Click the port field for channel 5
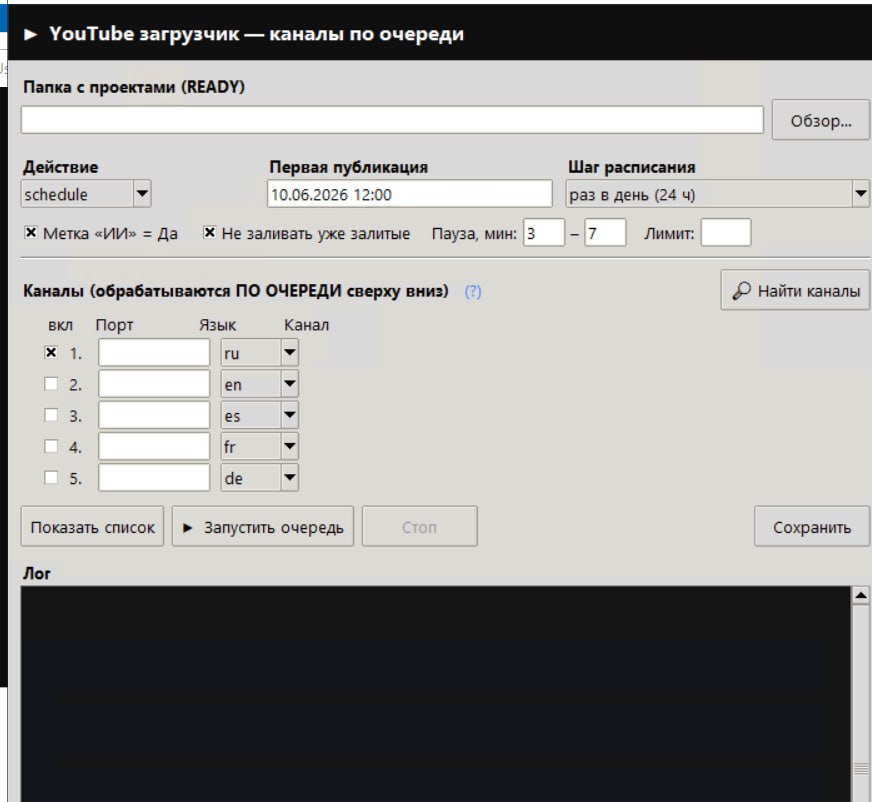The image size is (872, 802). pos(154,477)
